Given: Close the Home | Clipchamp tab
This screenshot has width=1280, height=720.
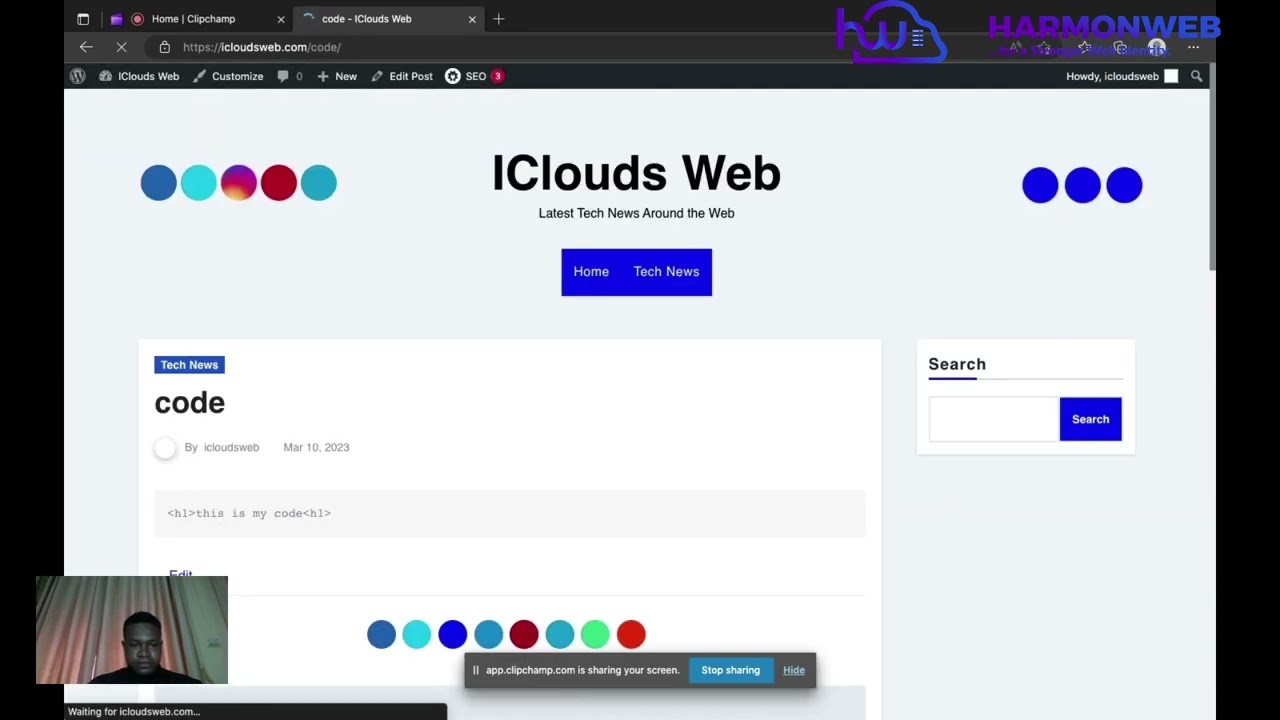Looking at the screenshot, I should (x=281, y=19).
